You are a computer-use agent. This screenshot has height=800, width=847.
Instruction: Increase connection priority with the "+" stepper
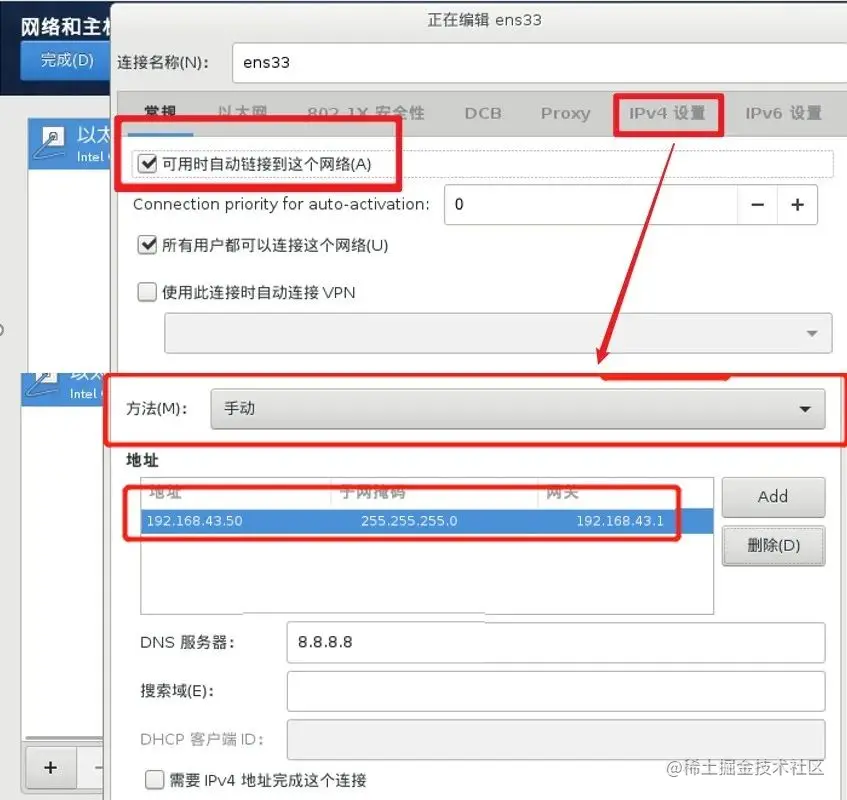(797, 204)
